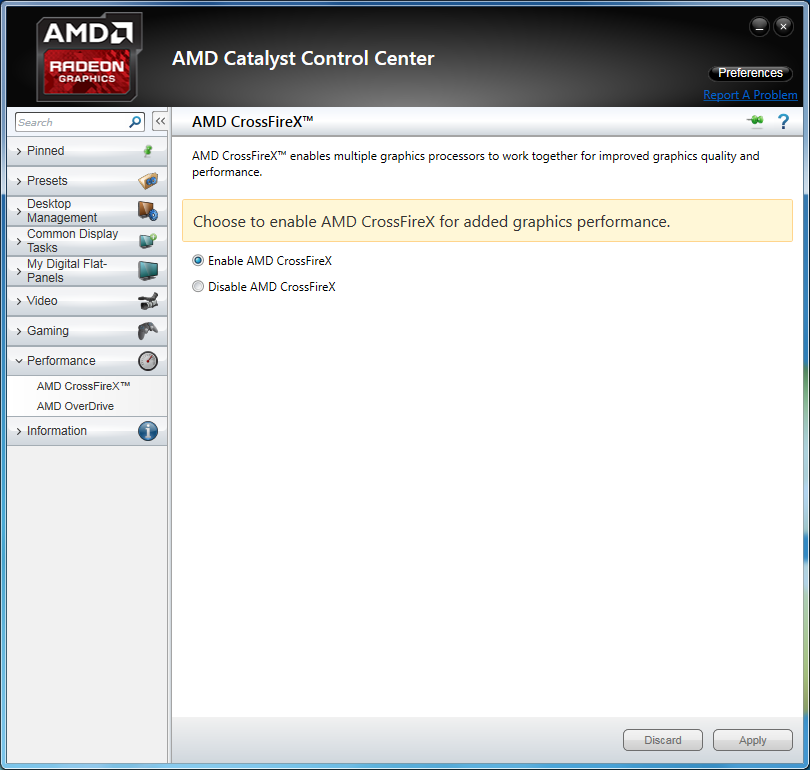Image resolution: width=810 pixels, height=770 pixels.
Task: Click the Performance gauge icon
Action: [x=148, y=361]
